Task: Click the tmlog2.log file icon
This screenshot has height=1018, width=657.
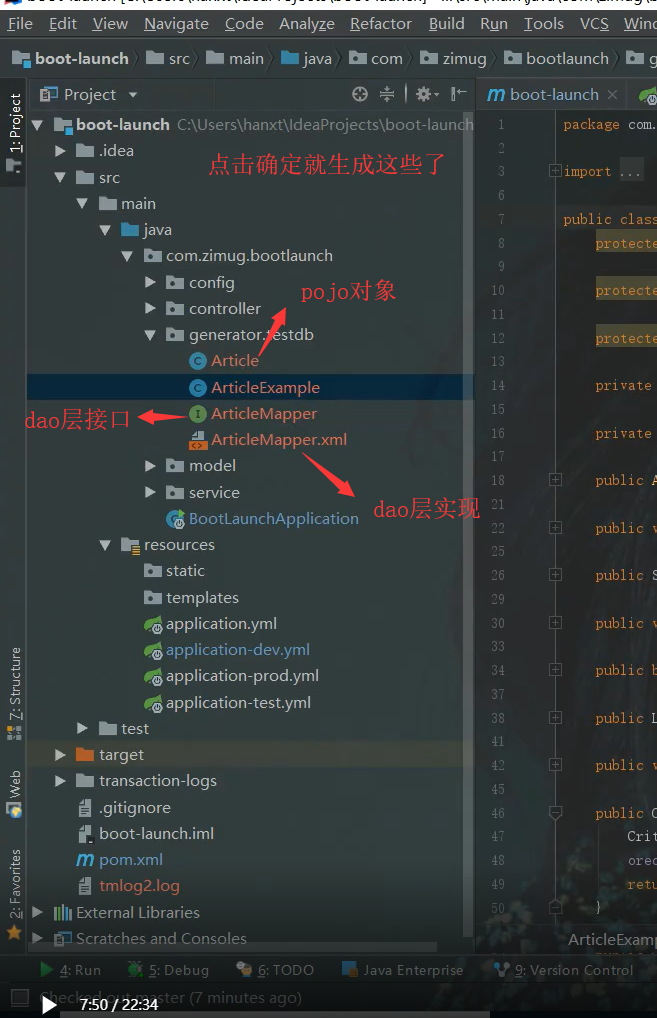Action: coord(85,886)
